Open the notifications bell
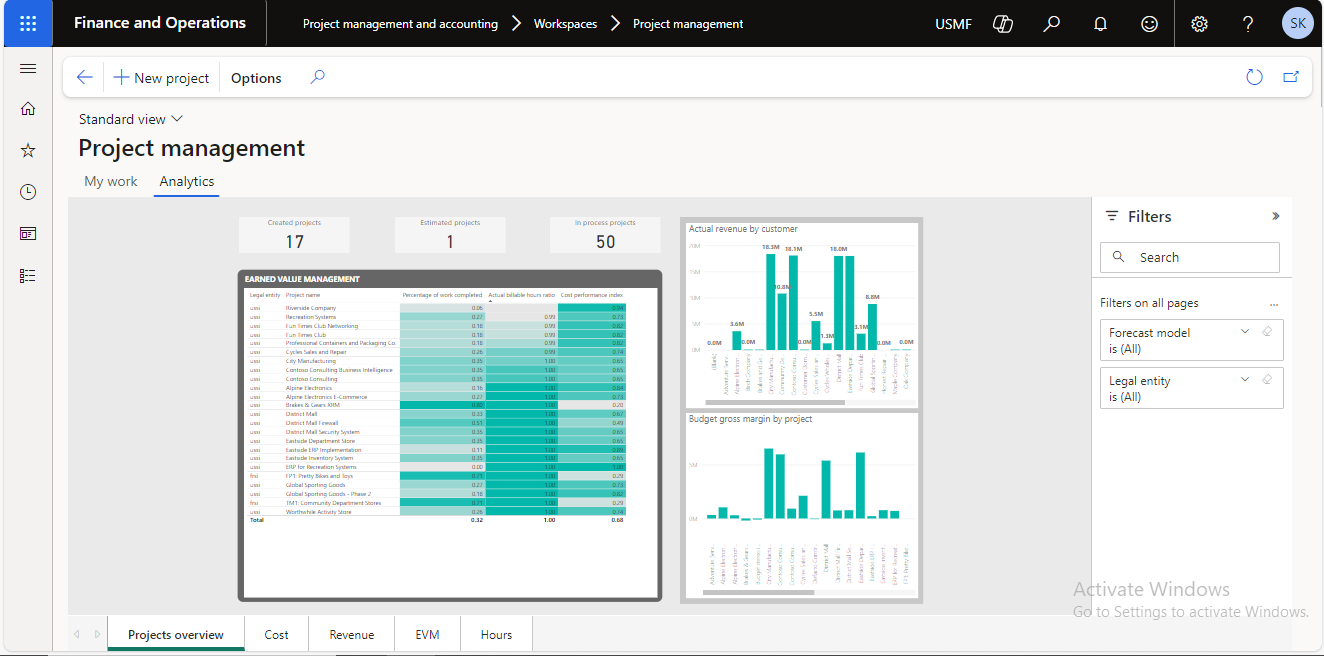This screenshot has height=656, width=1324. click(x=1101, y=24)
